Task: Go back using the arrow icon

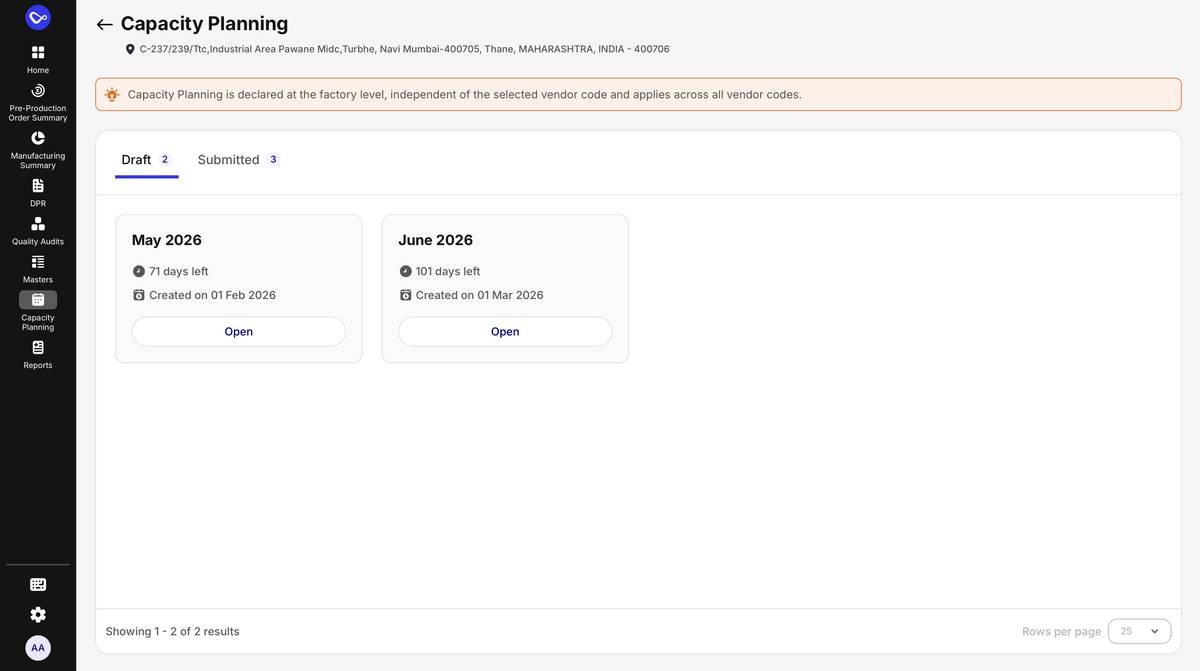Action: (x=104, y=24)
